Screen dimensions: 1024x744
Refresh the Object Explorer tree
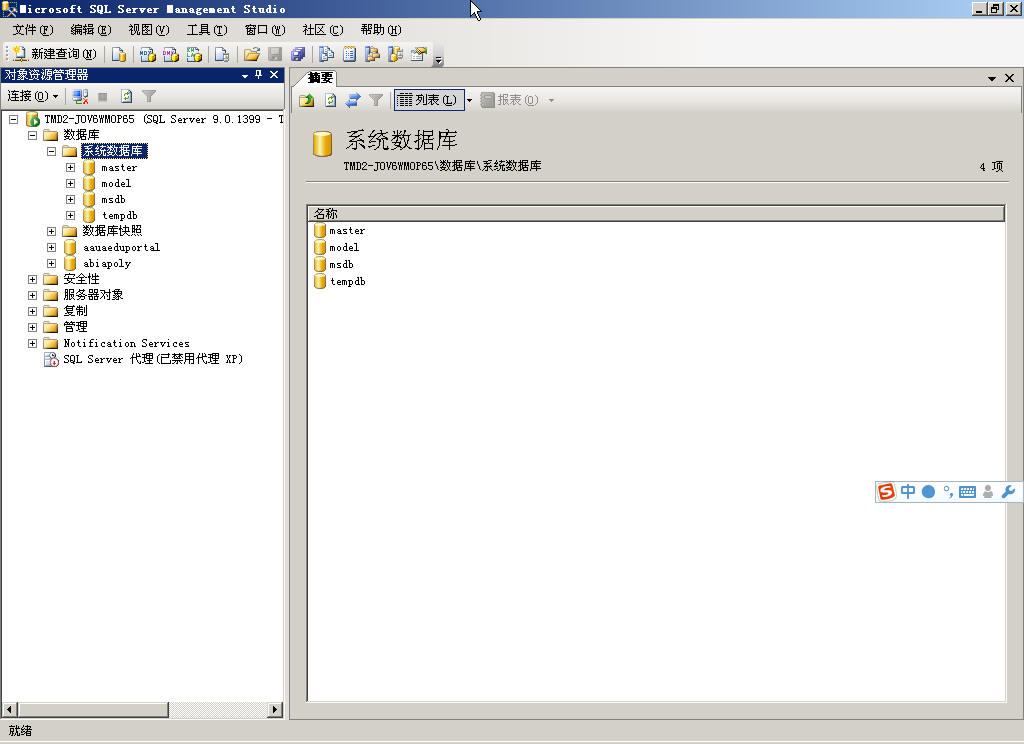tap(126, 96)
